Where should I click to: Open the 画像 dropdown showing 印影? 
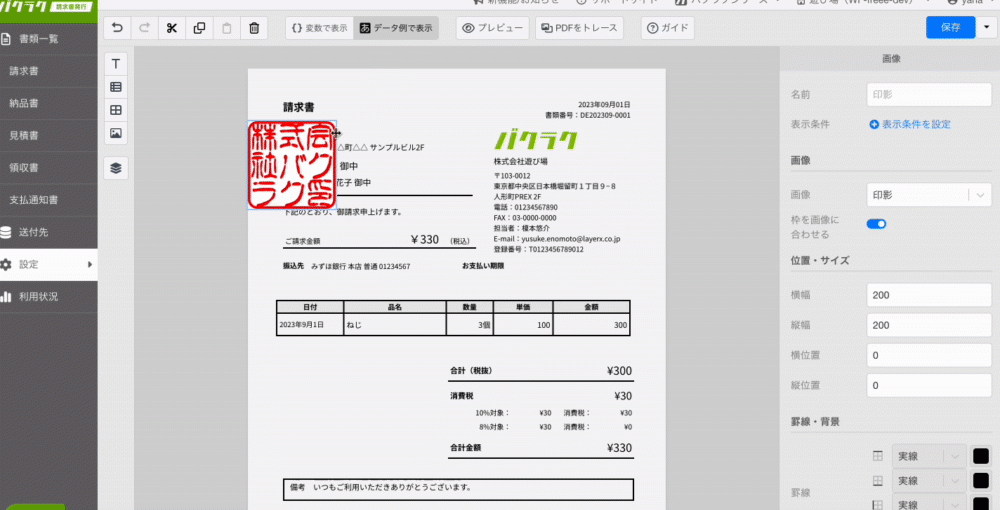tap(929, 195)
